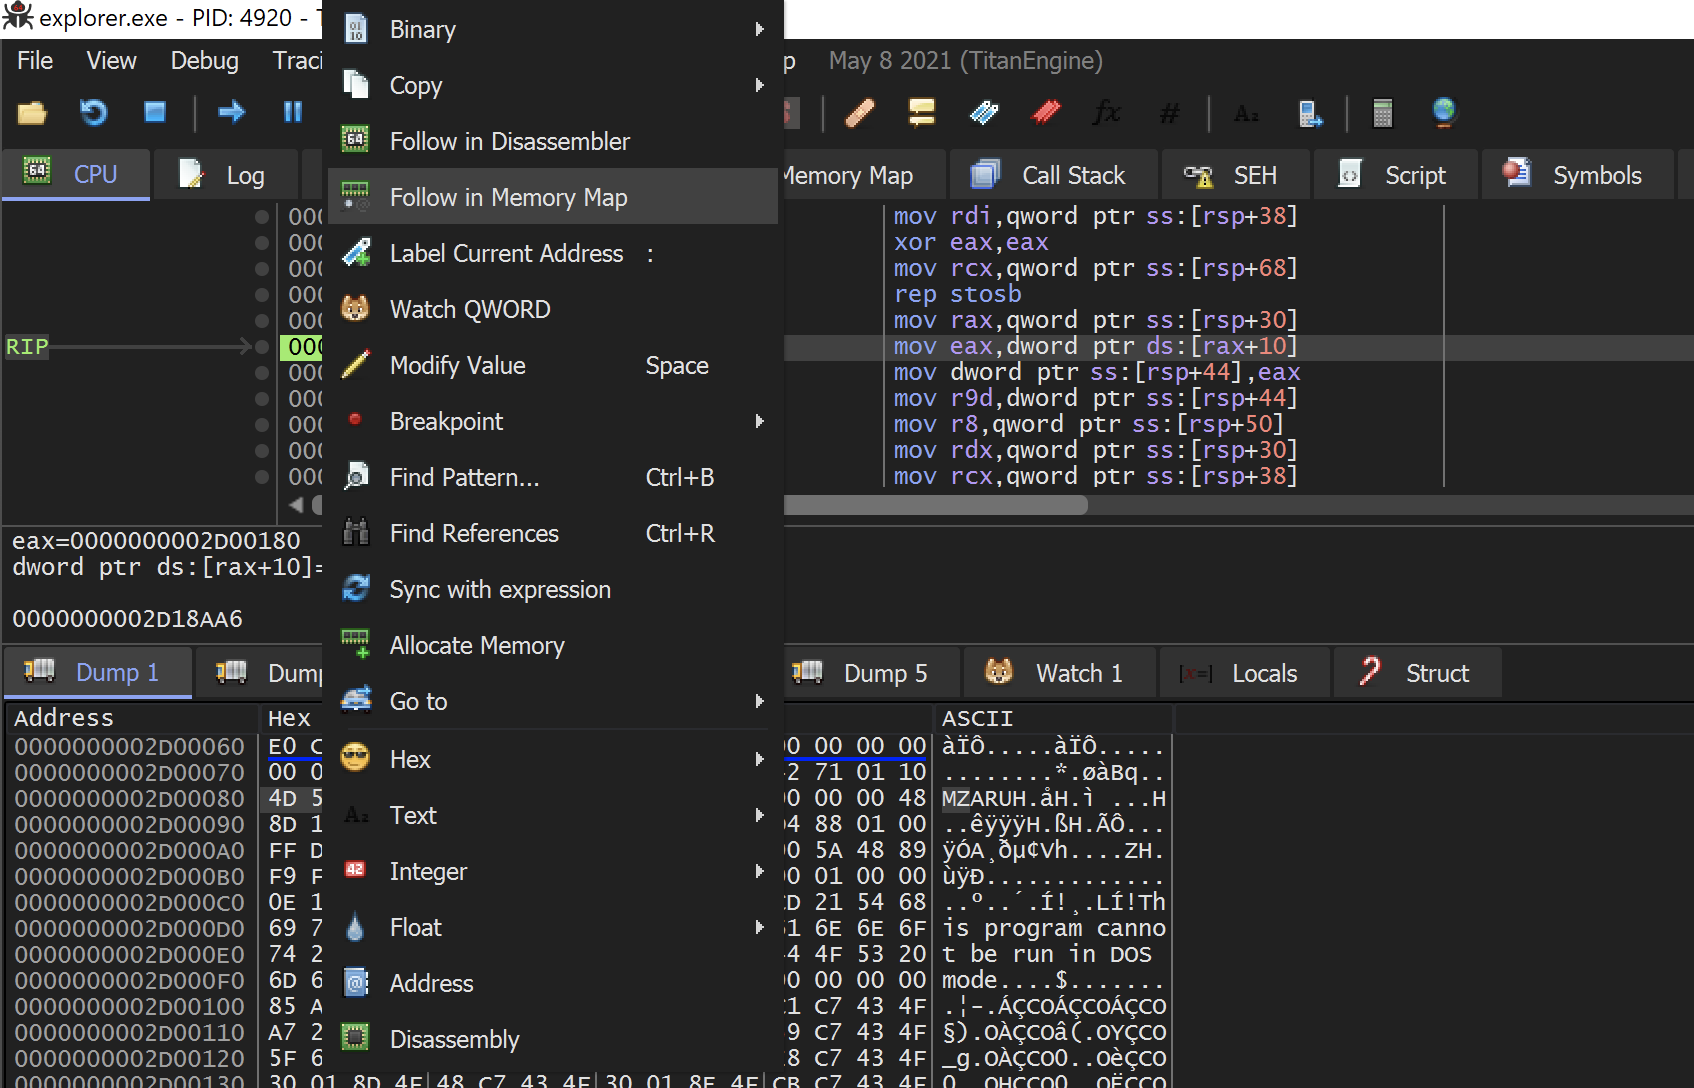
Task: Open the Bookmarks red toolbar icon
Action: pos(1046,113)
